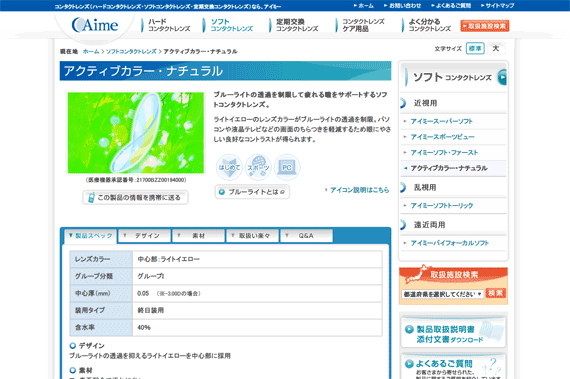The width and height of the screenshot is (570, 379).
Task: Open アイミースポーツビュー in sidebar
Action: click(x=442, y=137)
